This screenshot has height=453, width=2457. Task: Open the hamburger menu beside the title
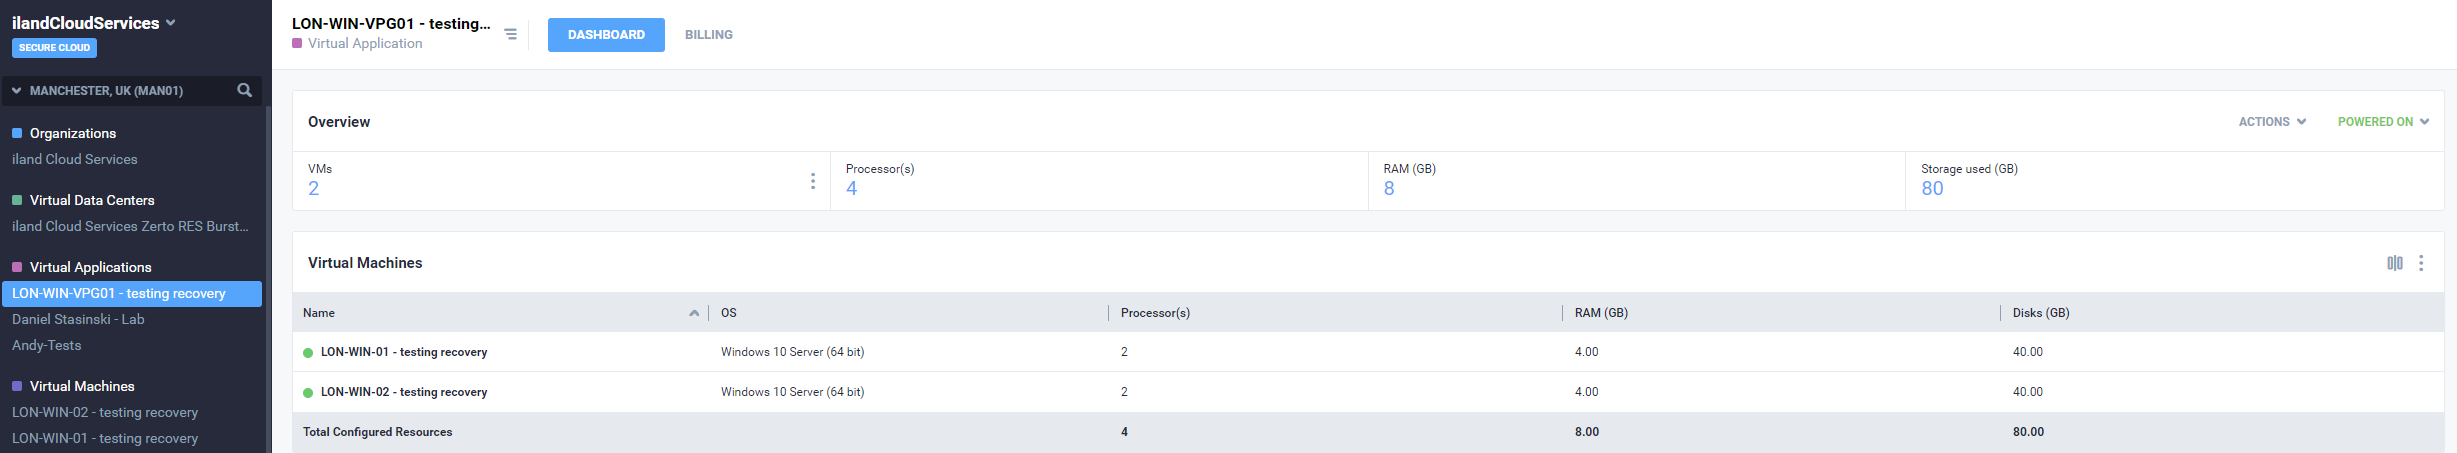click(510, 34)
